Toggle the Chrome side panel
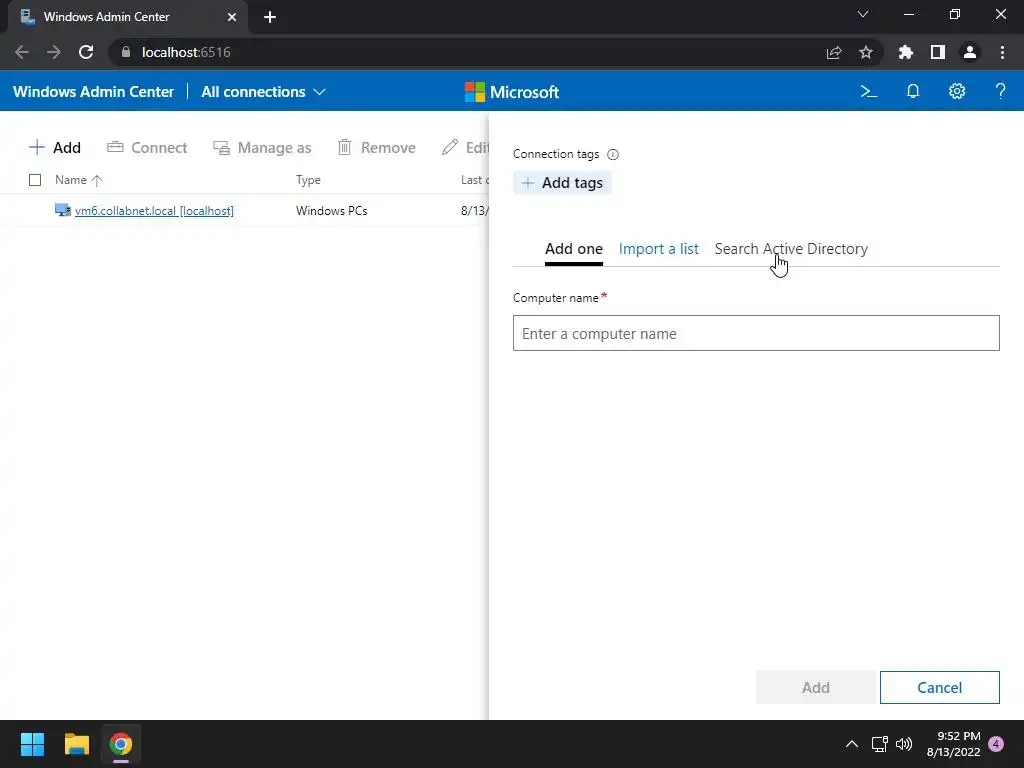The width and height of the screenshot is (1024, 768). click(938, 52)
